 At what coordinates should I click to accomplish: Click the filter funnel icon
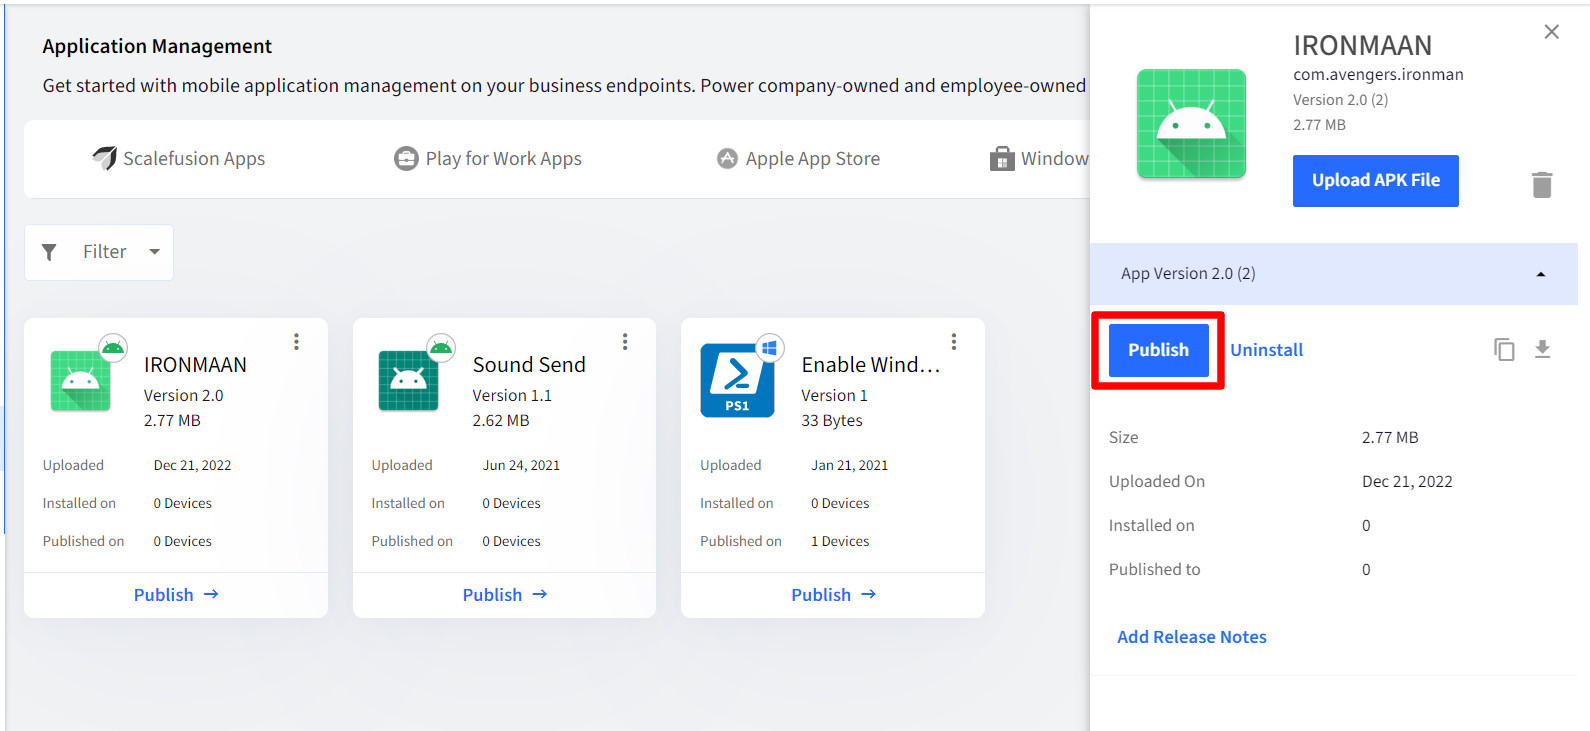coord(49,252)
